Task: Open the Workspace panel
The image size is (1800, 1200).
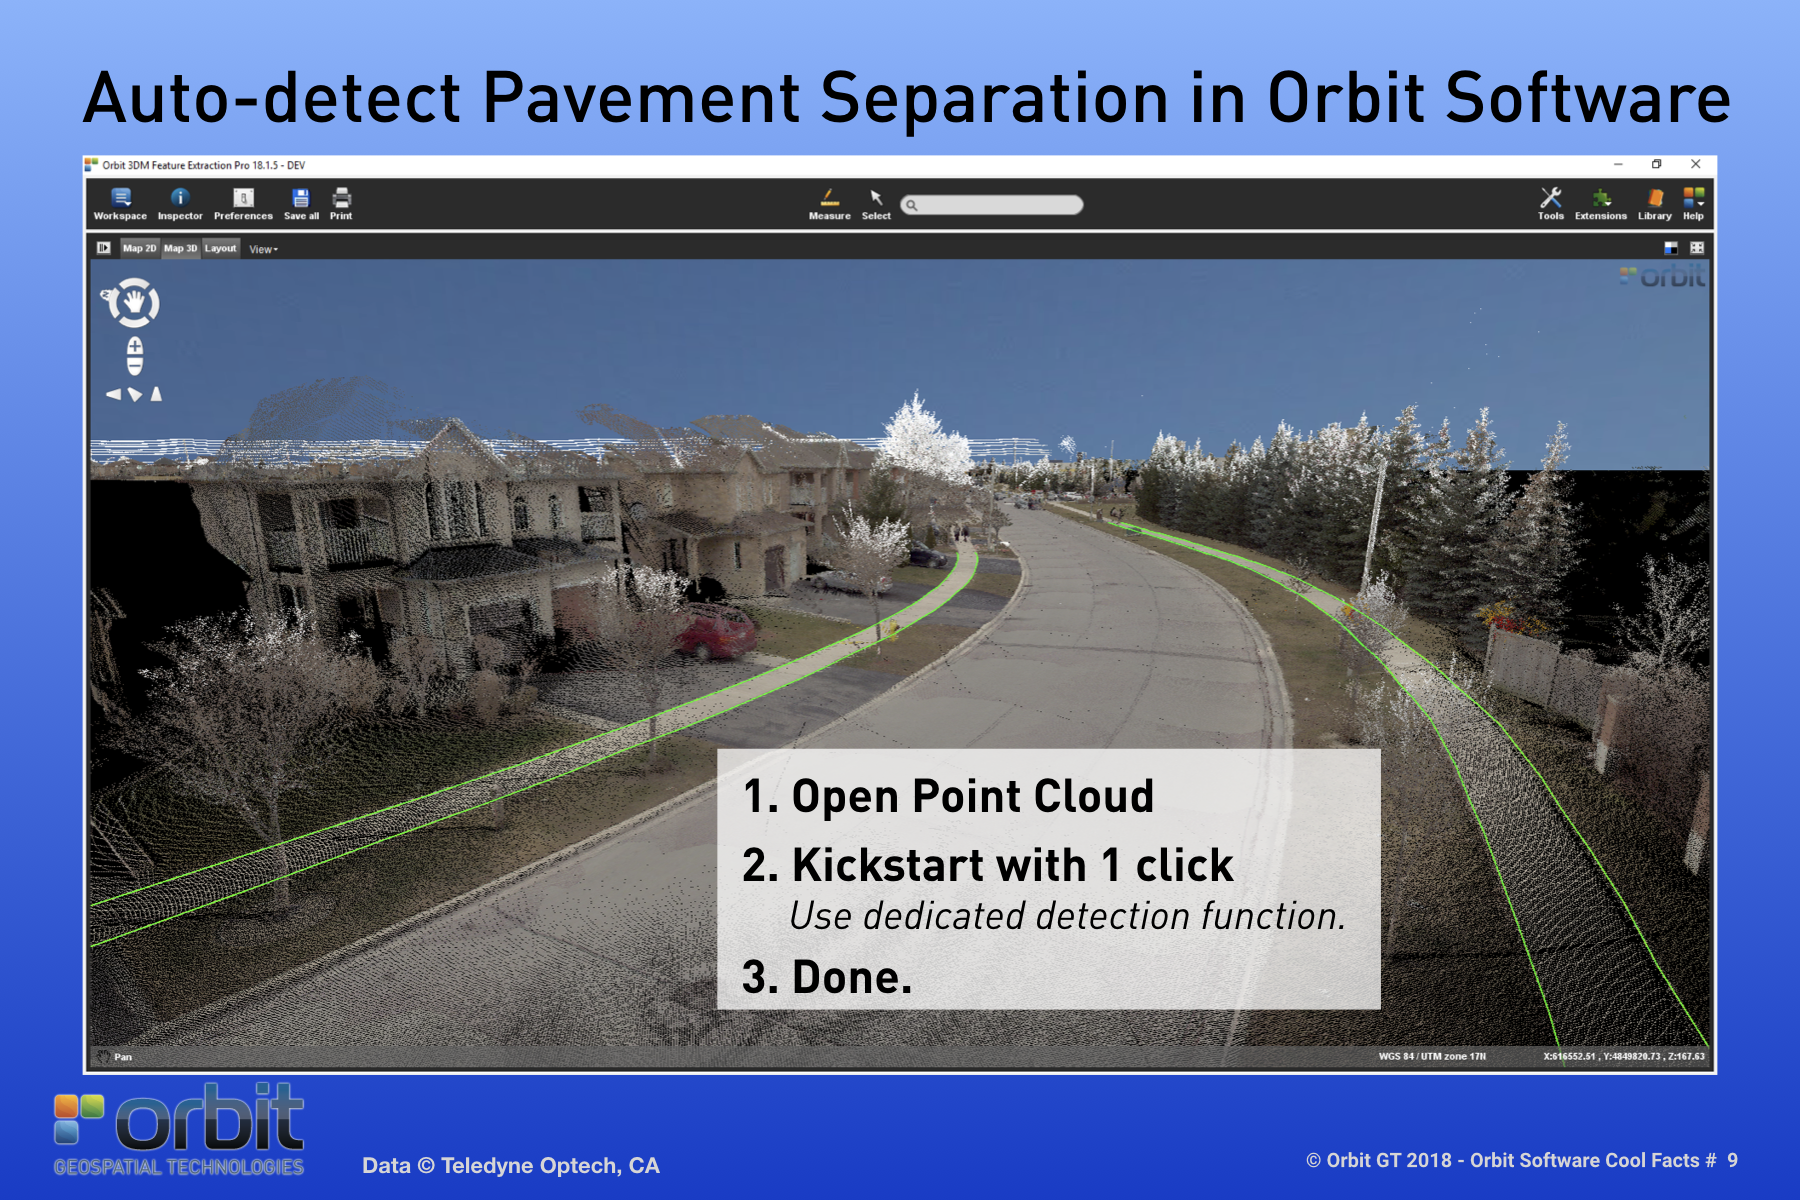Action: pyautogui.click(x=120, y=203)
